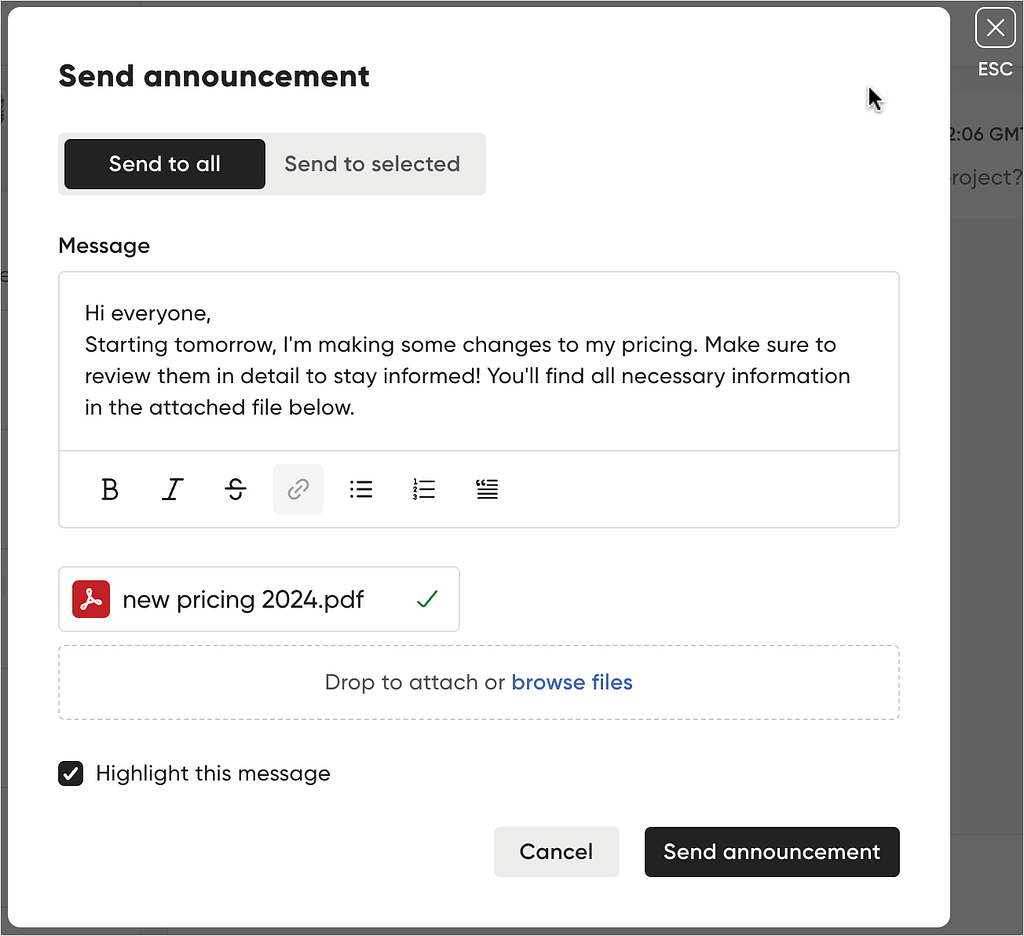The height and width of the screenshot is (936, 1024).
Task: Insert a block quote
Action: tap(487, 489)
